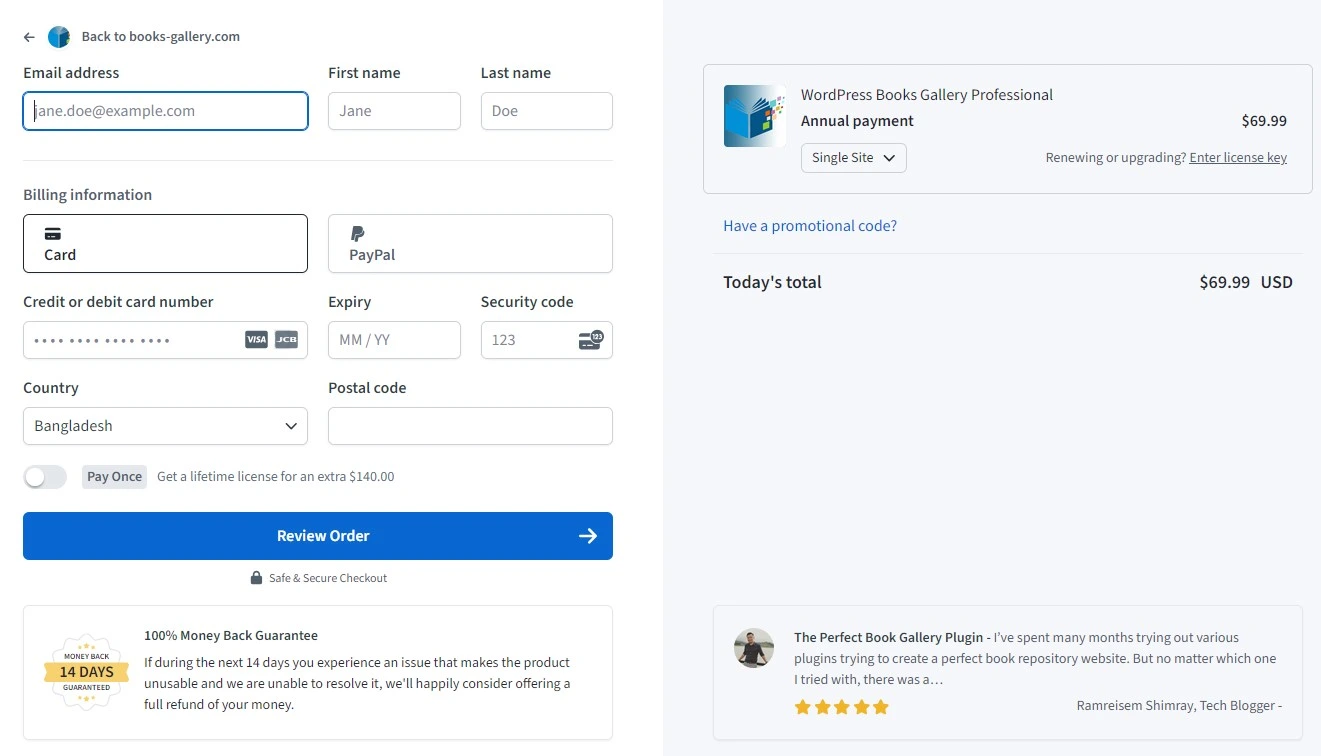This screenshot has height=756, width=1321.
Task: Click the JCB card icon
Action: click(287, 340)
